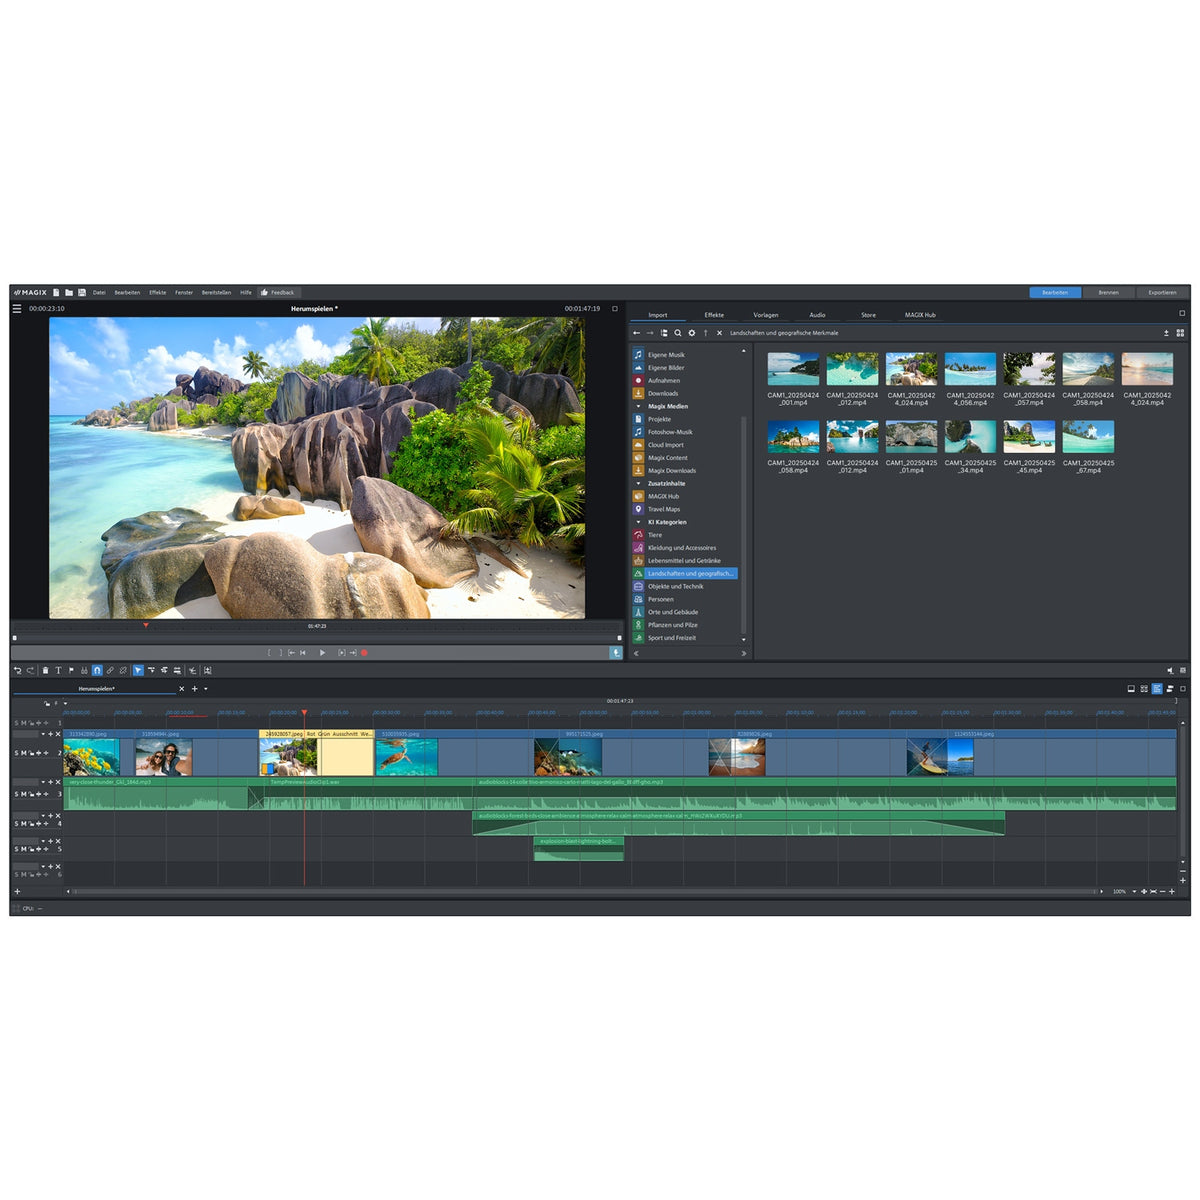Mute track 3 with its M button
The image size is (1200, 1200).
pos(24,794)
